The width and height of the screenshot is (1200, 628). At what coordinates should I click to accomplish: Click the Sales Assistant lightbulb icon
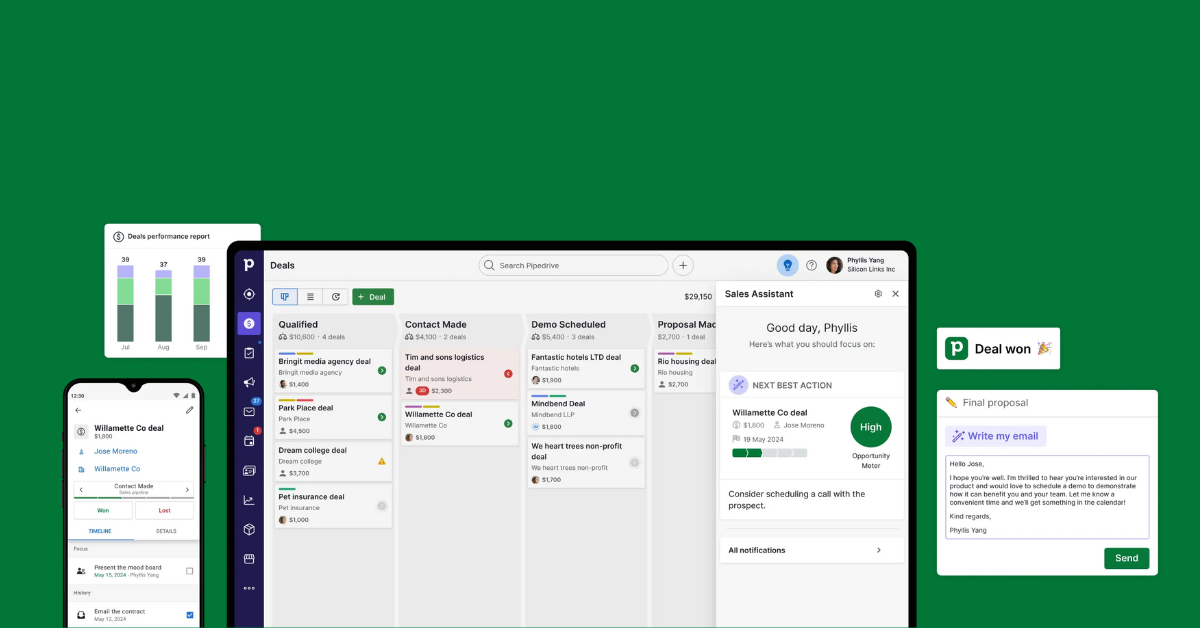(x=787, y=265)
